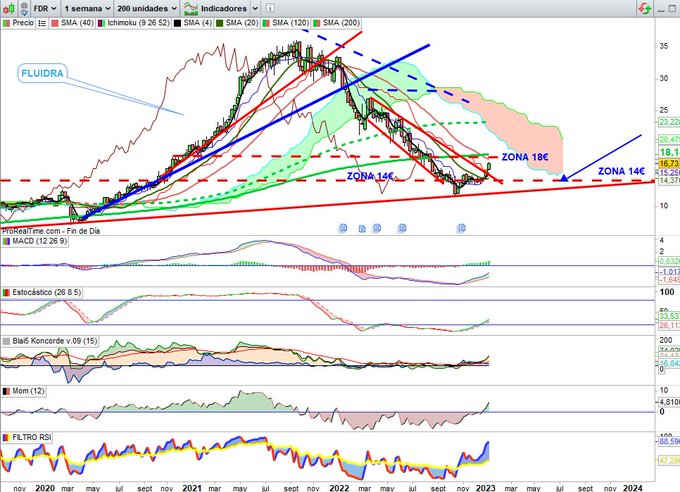Select the 'ZONA 14€' label right of the blue arrow
The image size is (680, 492).
click(621, 171)
